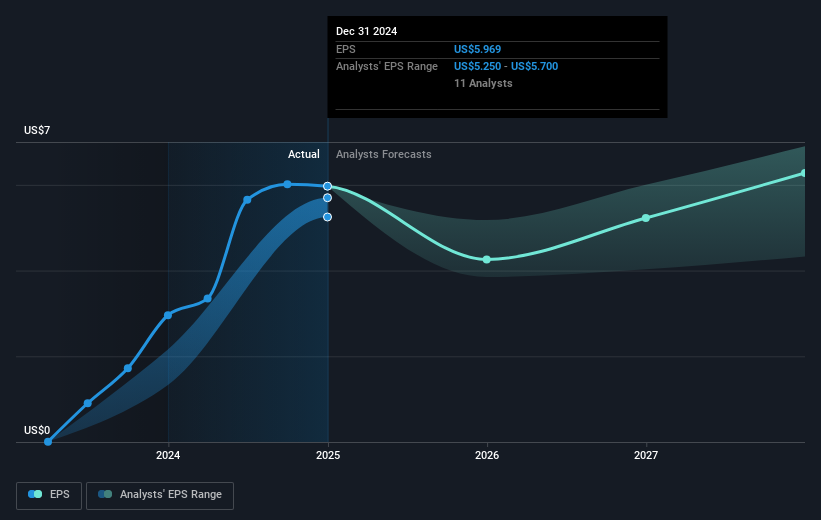The image size is (821, 520).
Task: Select the EPS data point at US$0 origin
Action: 48,441
